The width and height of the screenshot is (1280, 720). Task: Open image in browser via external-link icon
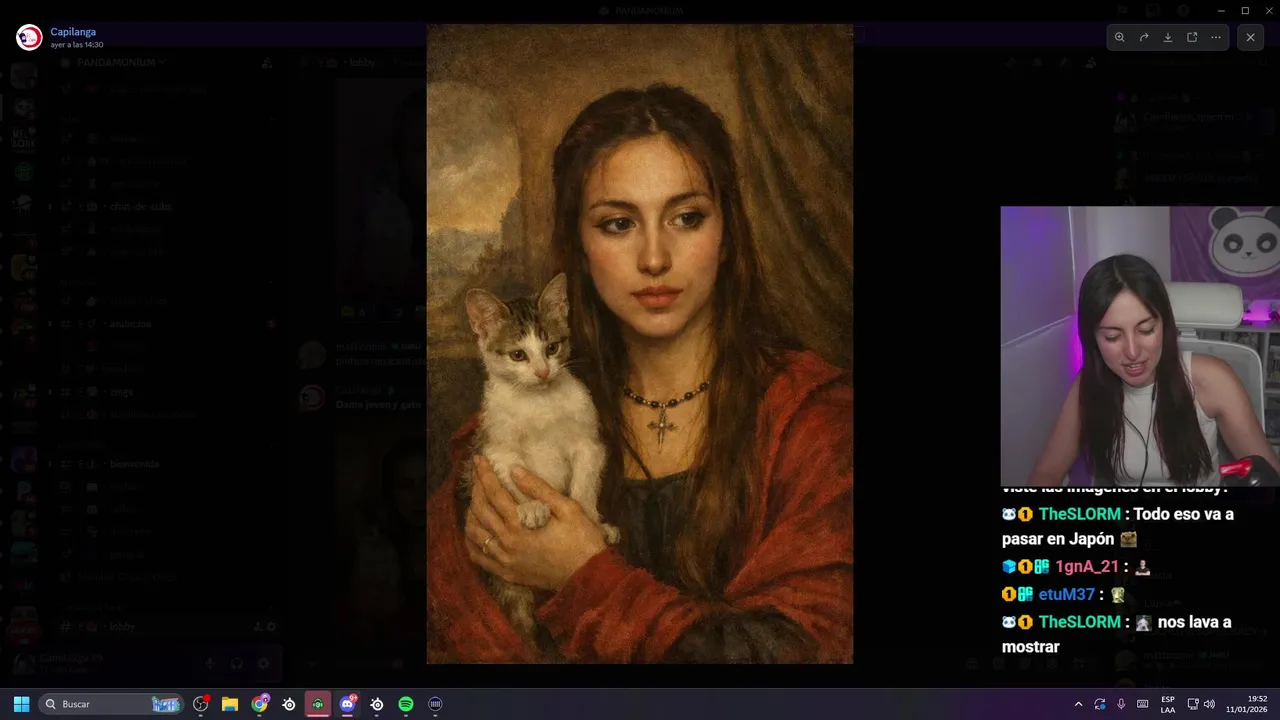coord(1192,37)
